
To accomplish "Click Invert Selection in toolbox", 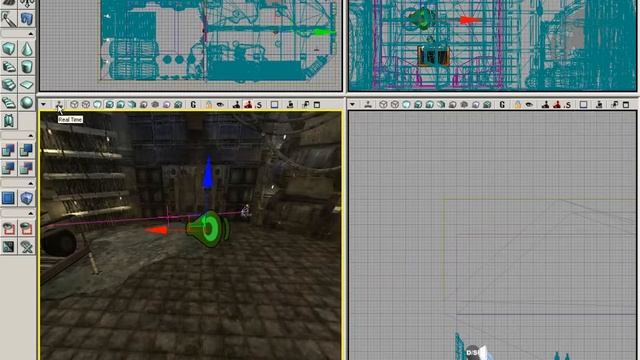I will click(9, 247).
